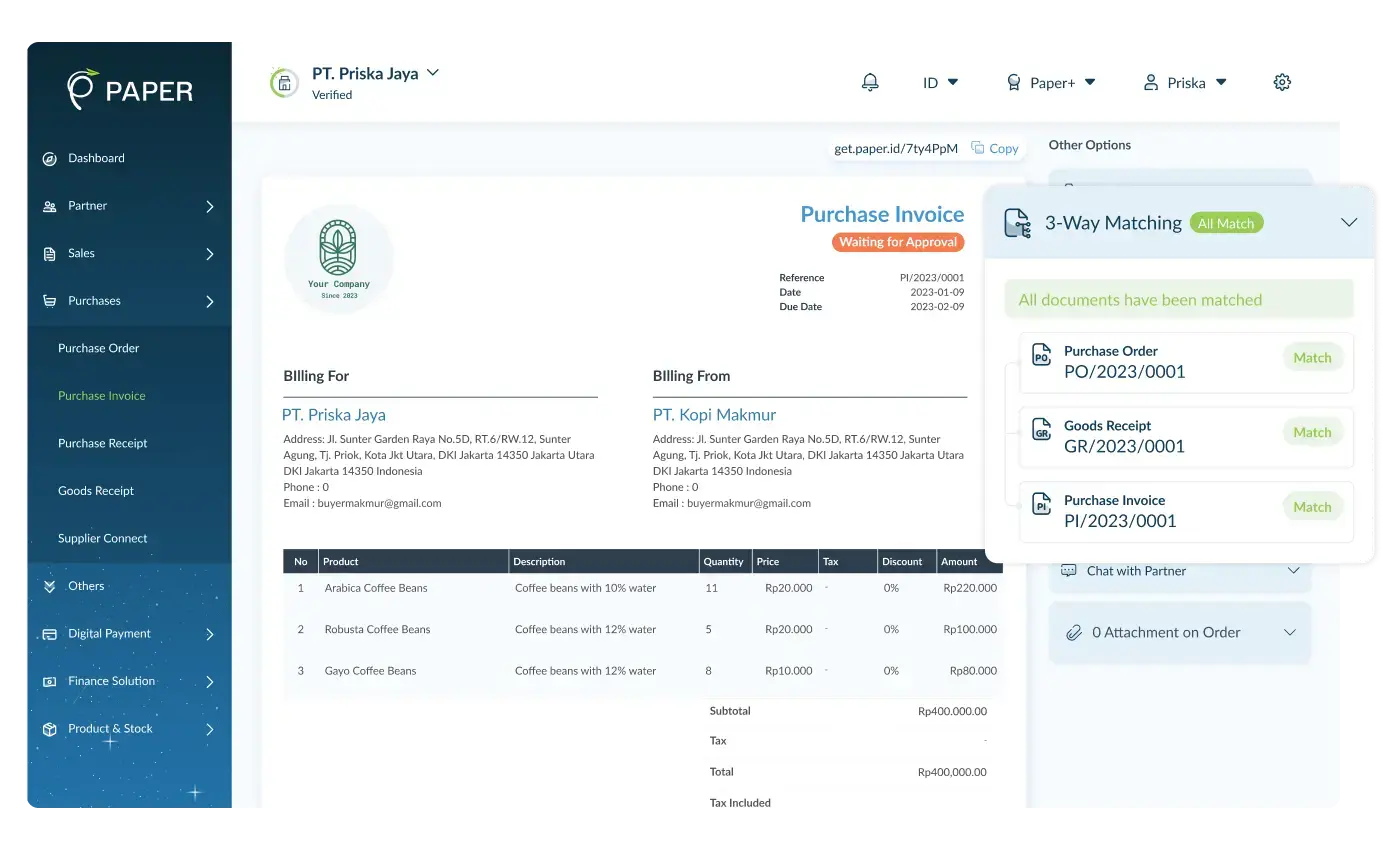Click the Priska user profile icon
This screenshot has height=850, width=1400.
point(1150,83)
